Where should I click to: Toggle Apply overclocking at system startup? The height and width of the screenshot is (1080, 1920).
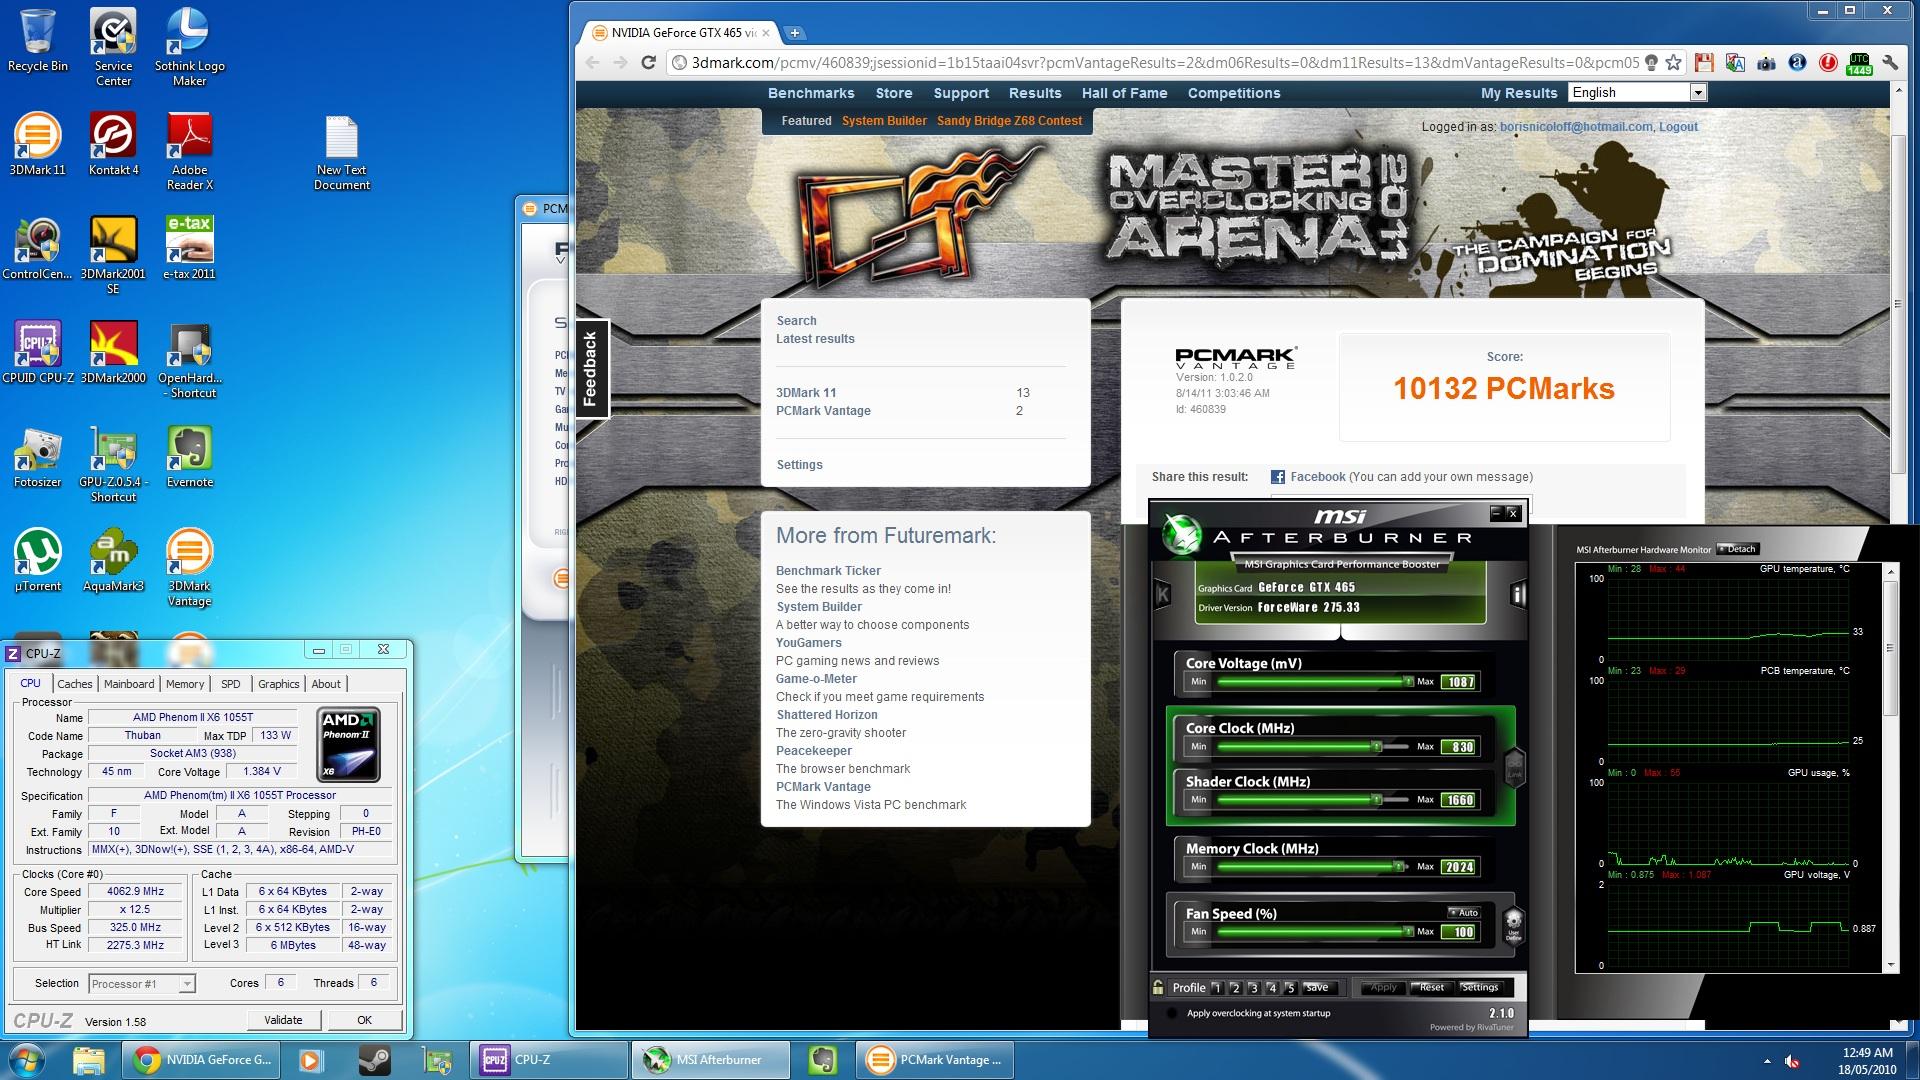[1171, 1013]
